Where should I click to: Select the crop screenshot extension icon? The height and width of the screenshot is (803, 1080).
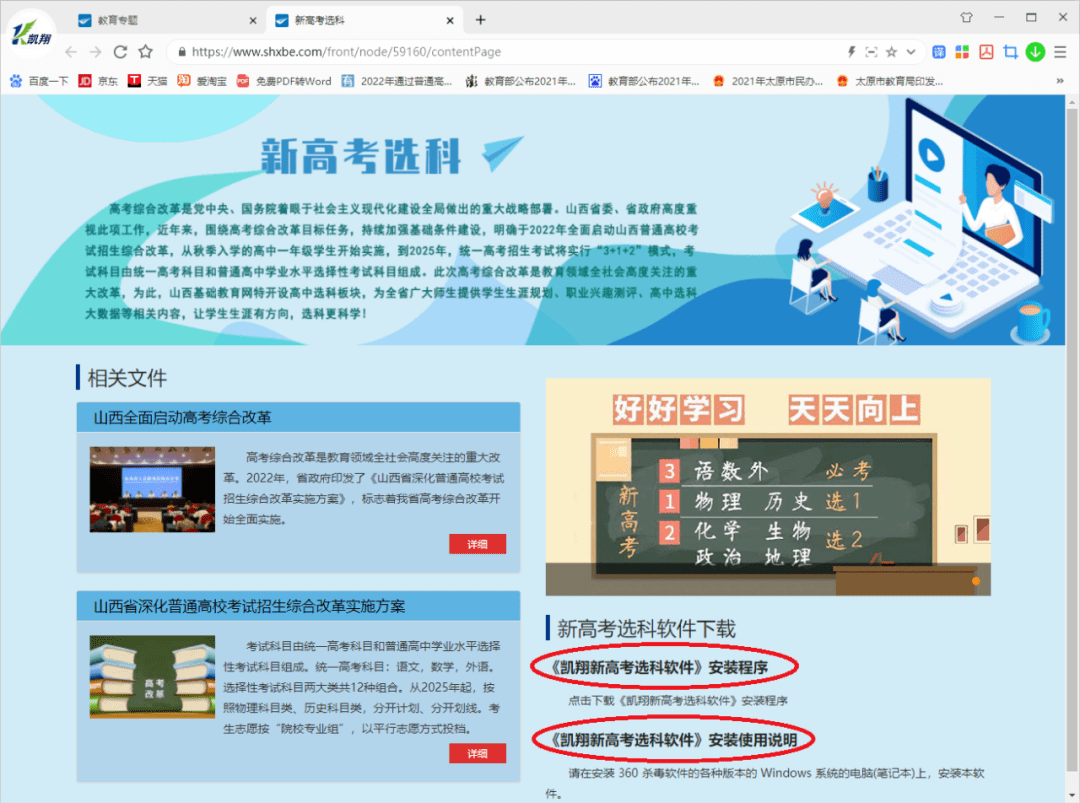pos(1012,51)
